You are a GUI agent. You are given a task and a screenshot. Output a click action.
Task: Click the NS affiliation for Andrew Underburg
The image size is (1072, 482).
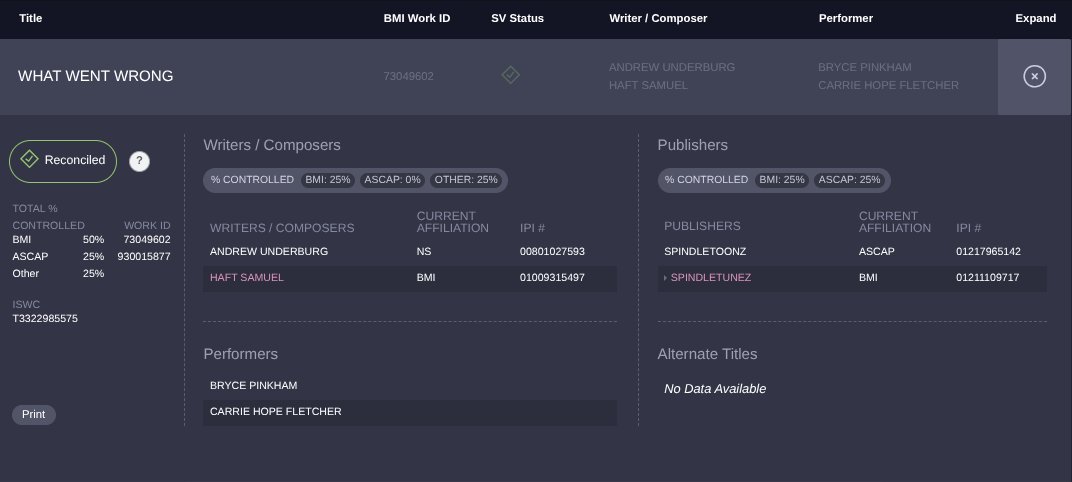click(424, 252)
